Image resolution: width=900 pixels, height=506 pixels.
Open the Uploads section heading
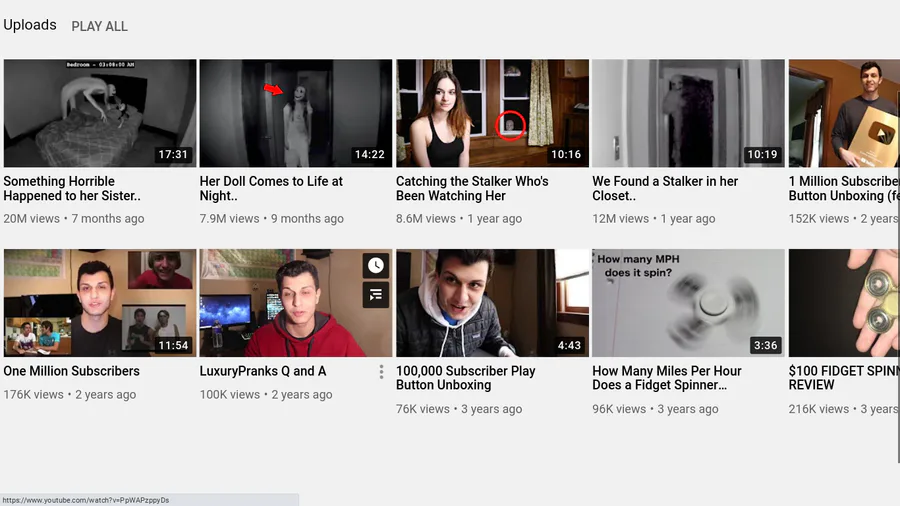(x=30, y=25)
